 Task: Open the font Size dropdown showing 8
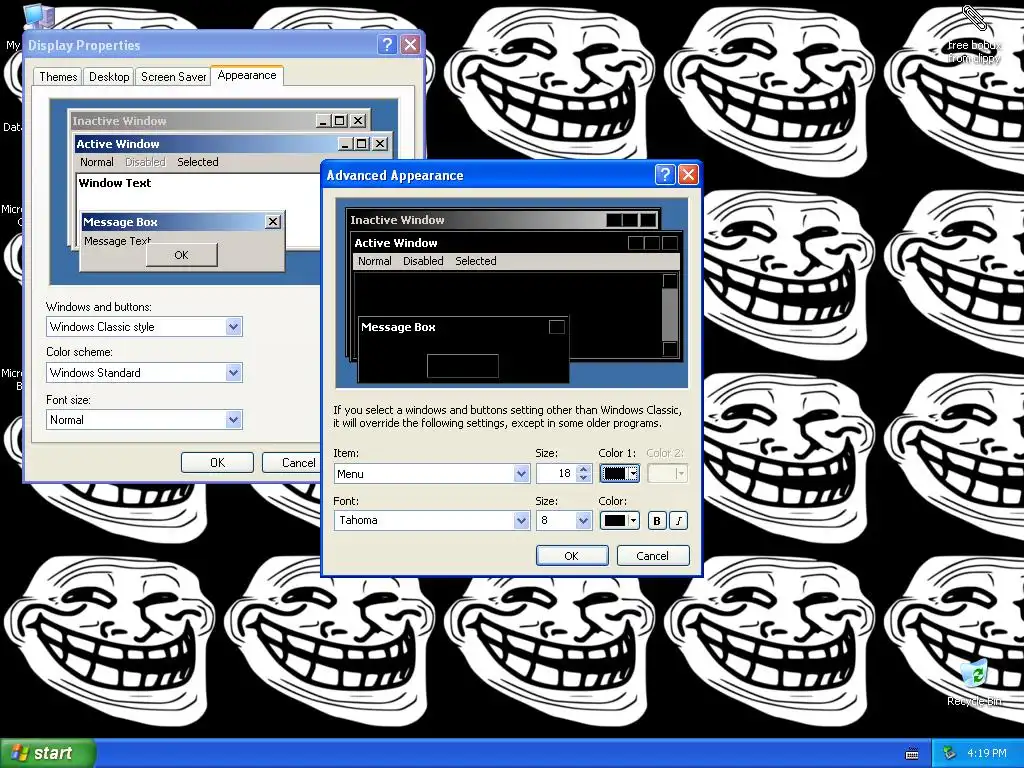click(584, 520)
